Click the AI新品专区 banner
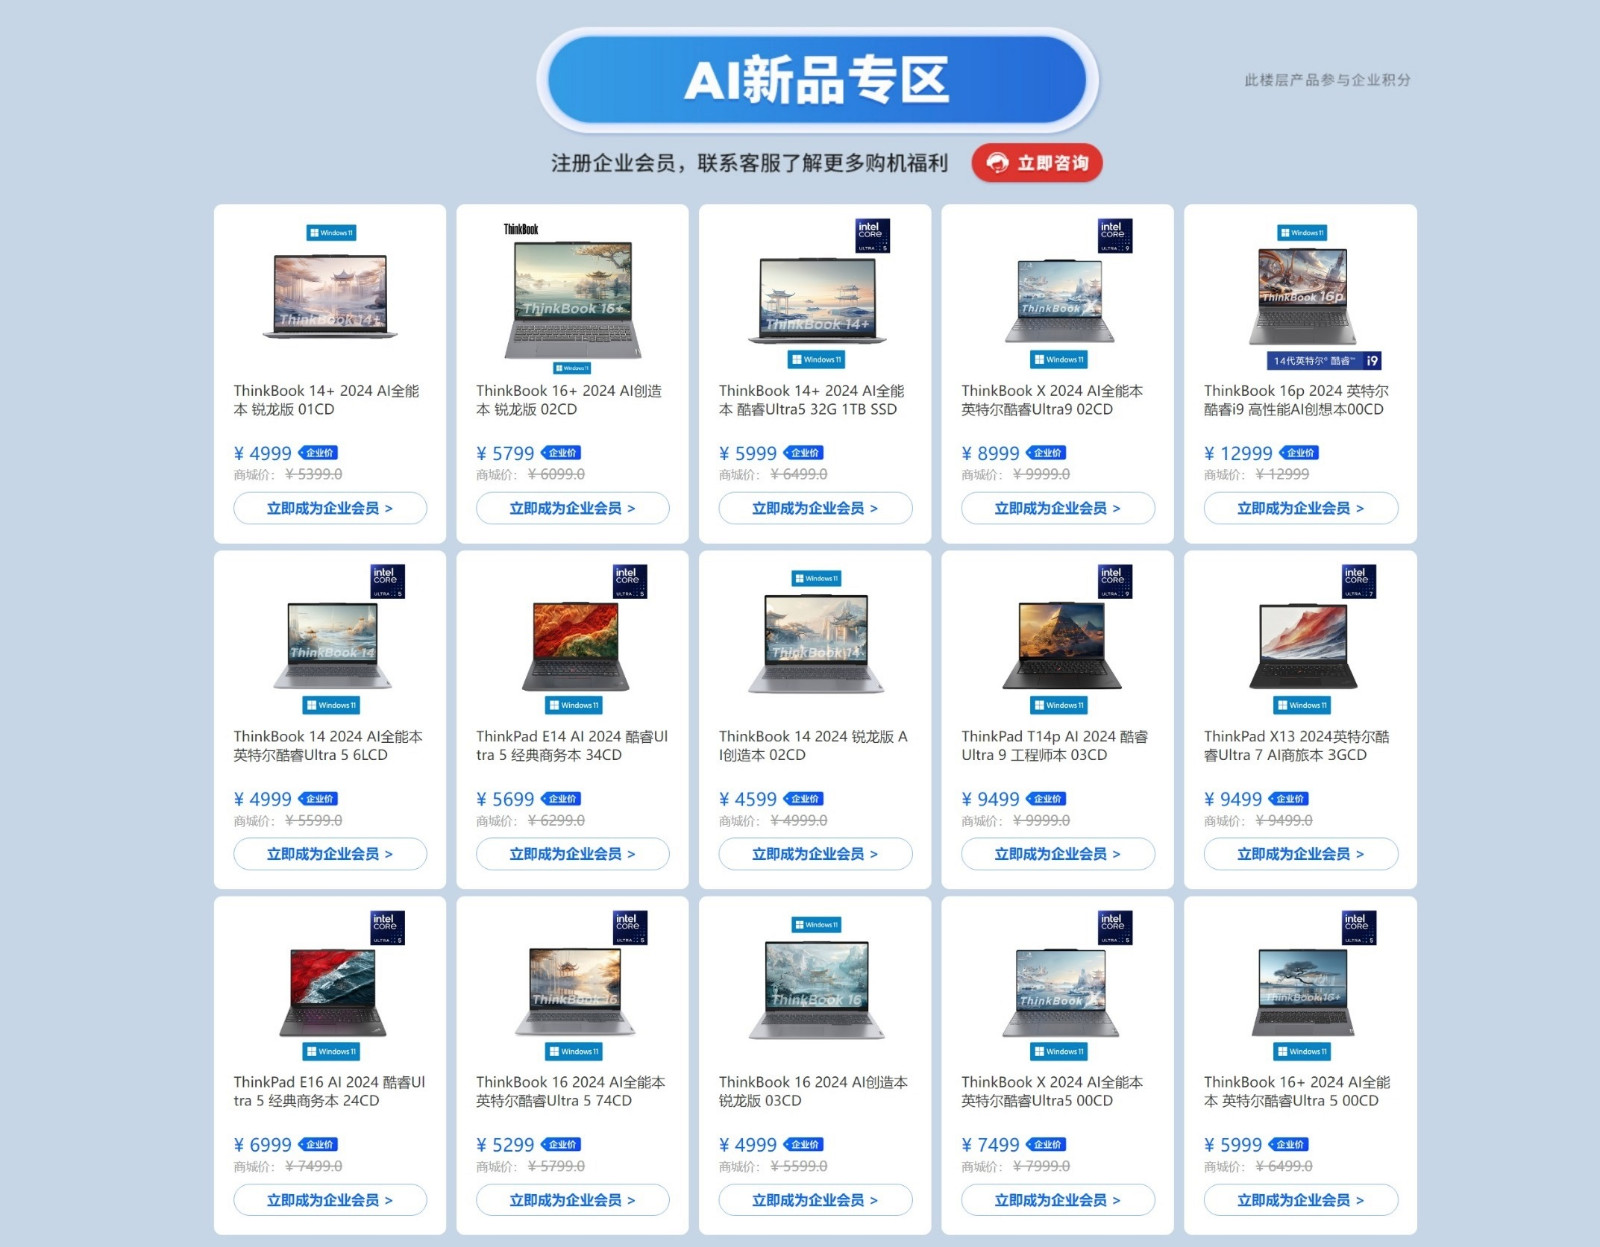This screenshot has width=1600, height=1247. [817, 80]
